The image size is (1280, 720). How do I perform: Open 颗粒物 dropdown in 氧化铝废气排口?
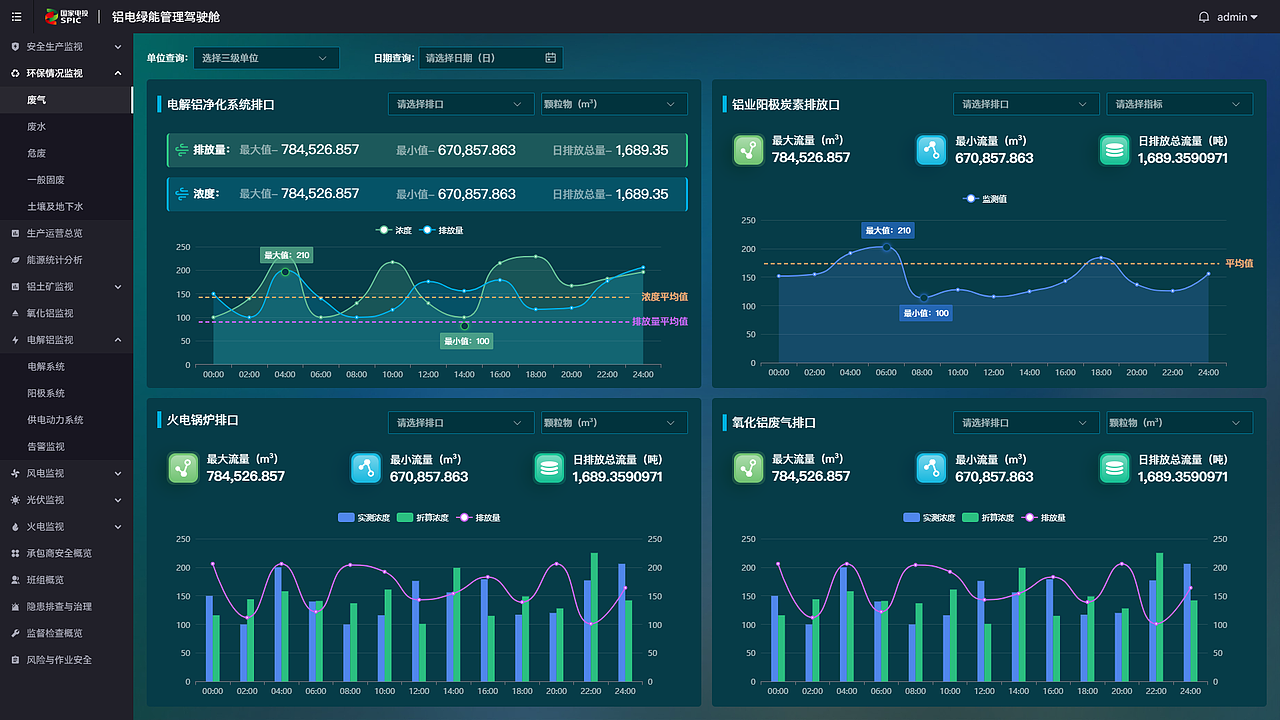point(1179,423)
